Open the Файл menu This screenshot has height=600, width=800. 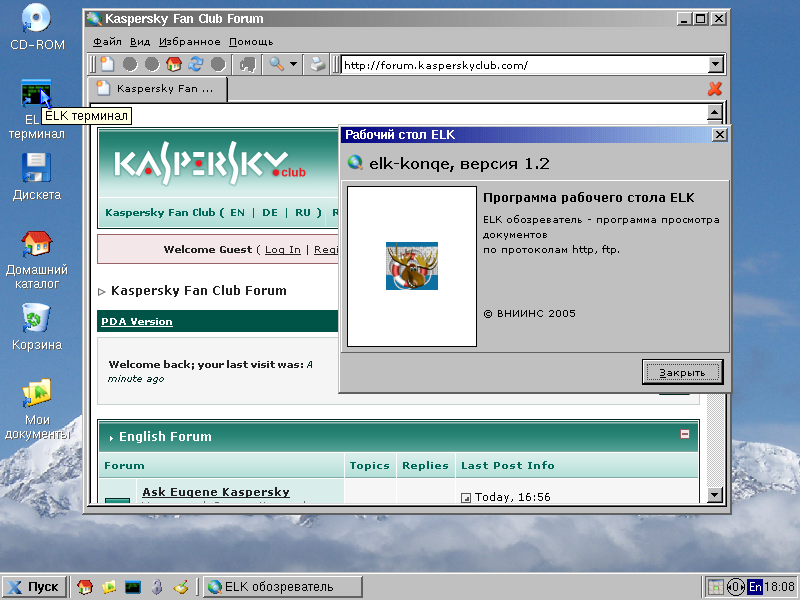coord(107,42)
